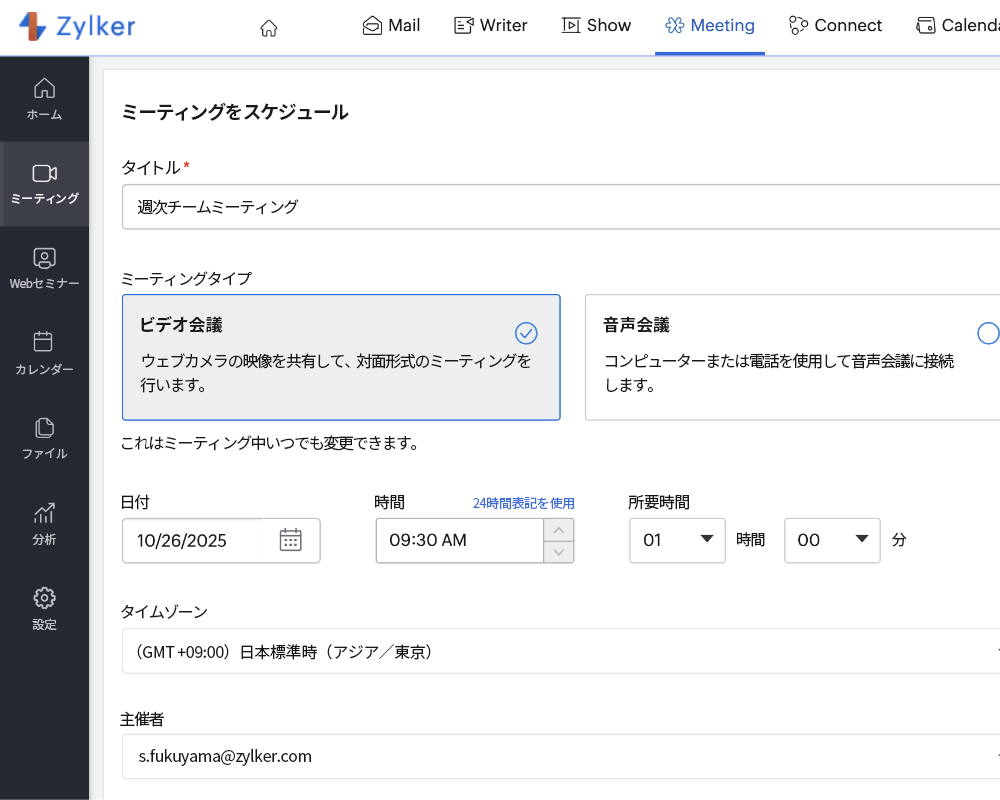Open the home icon in top bar
Image resolution: width=1000 pixels, height=800 pixels.
point(269,28)
